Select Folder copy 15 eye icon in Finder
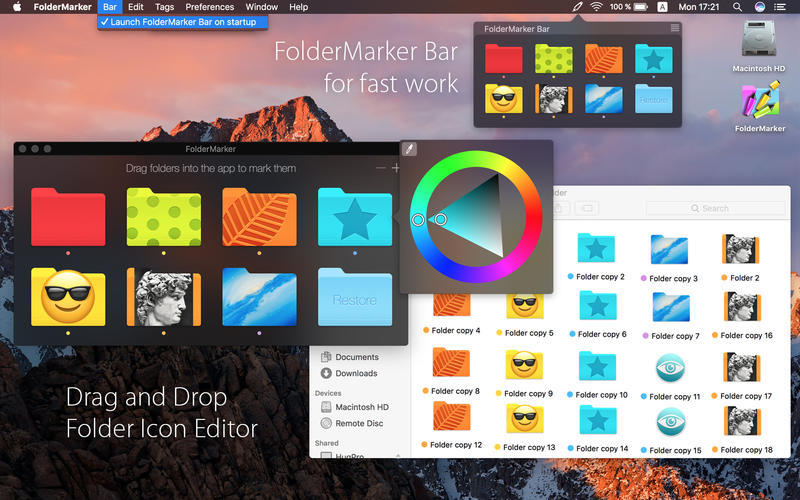 point(671,421)
